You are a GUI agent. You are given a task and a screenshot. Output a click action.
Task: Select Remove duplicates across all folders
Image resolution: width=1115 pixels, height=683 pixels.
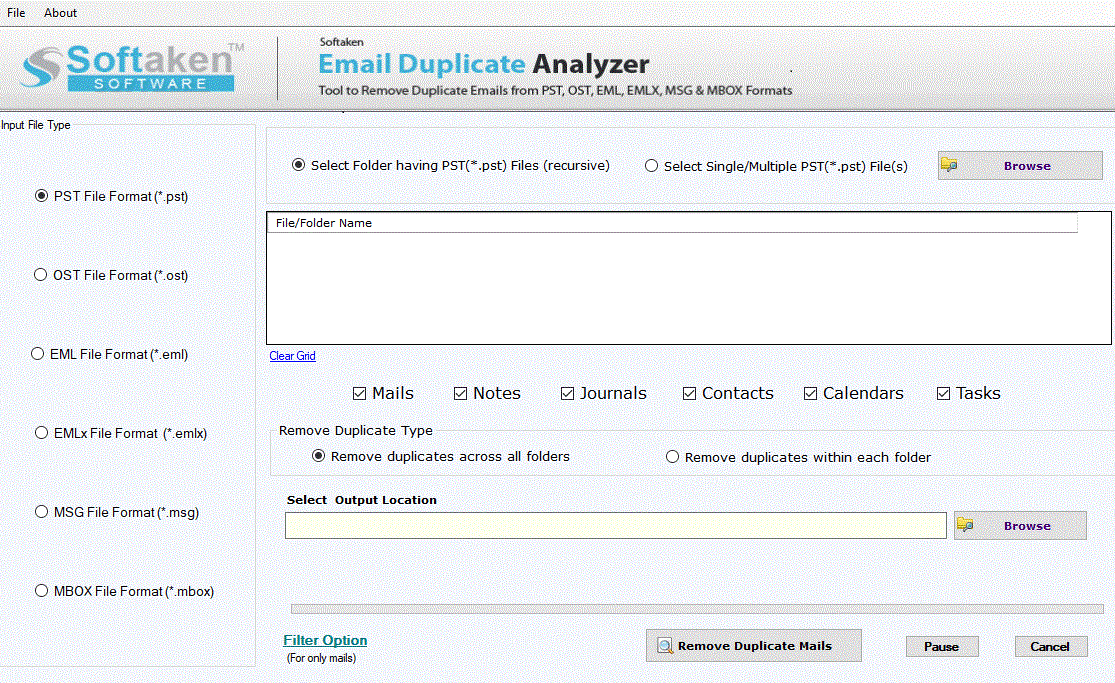coord(319,456)
